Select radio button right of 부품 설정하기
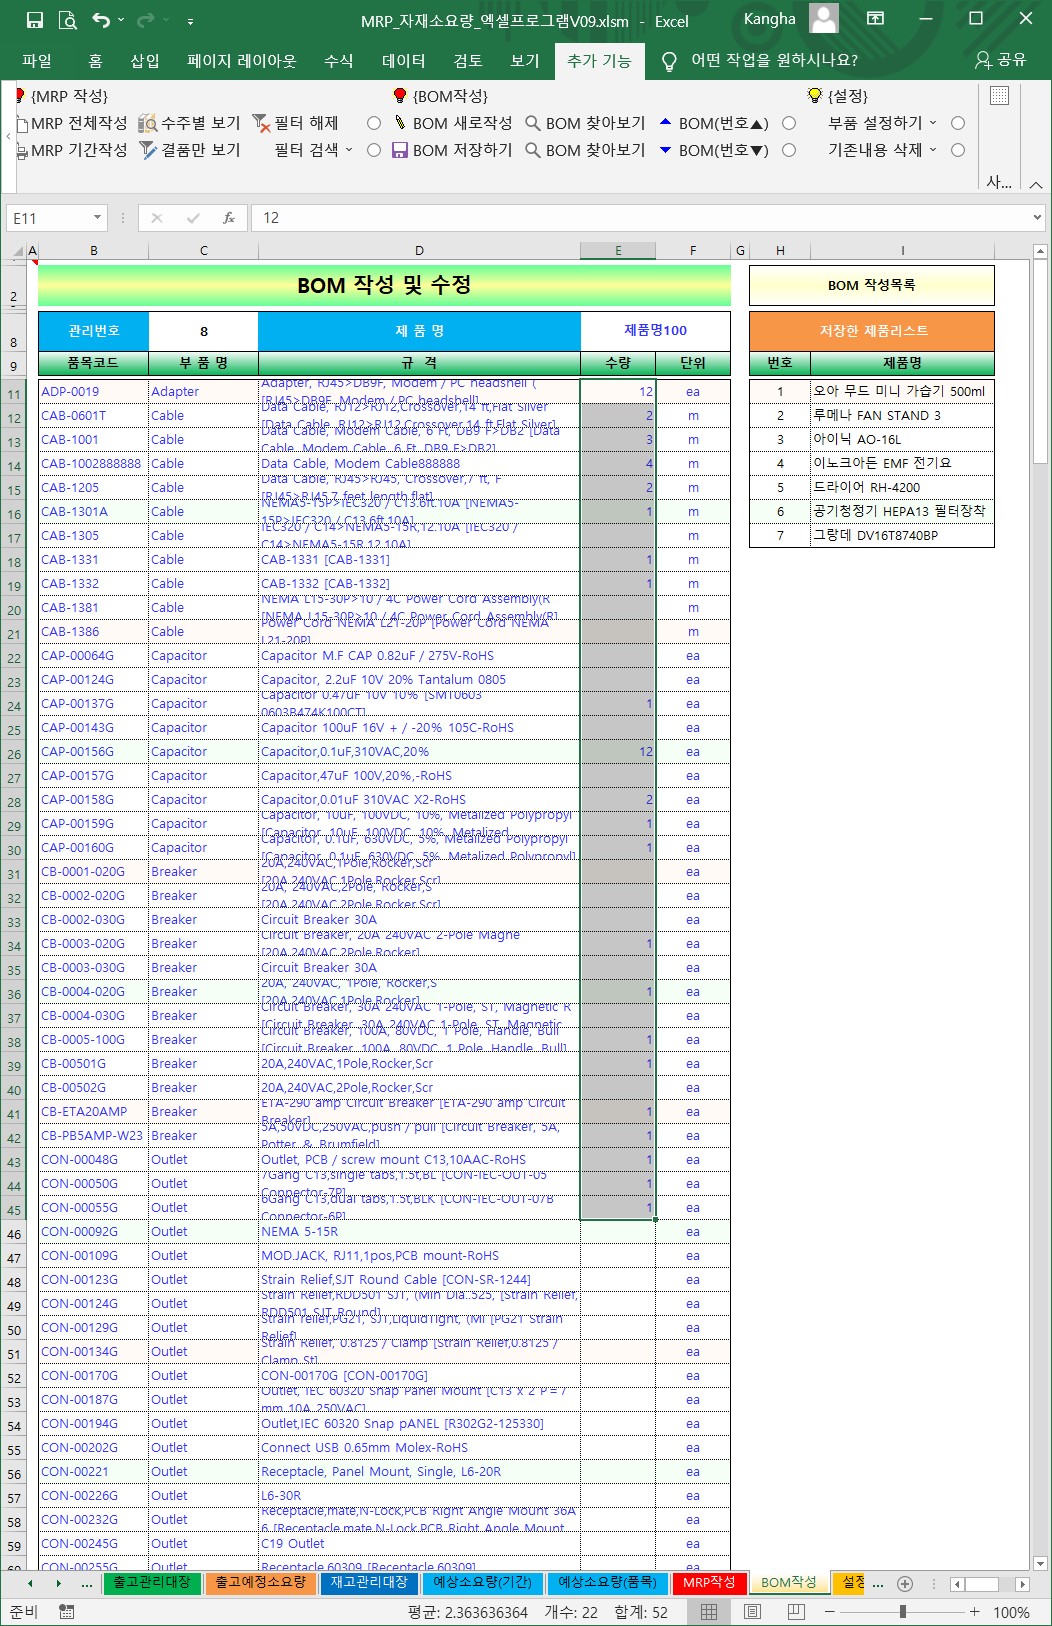The image size is (1052, 1626). (x=958, y=123)
